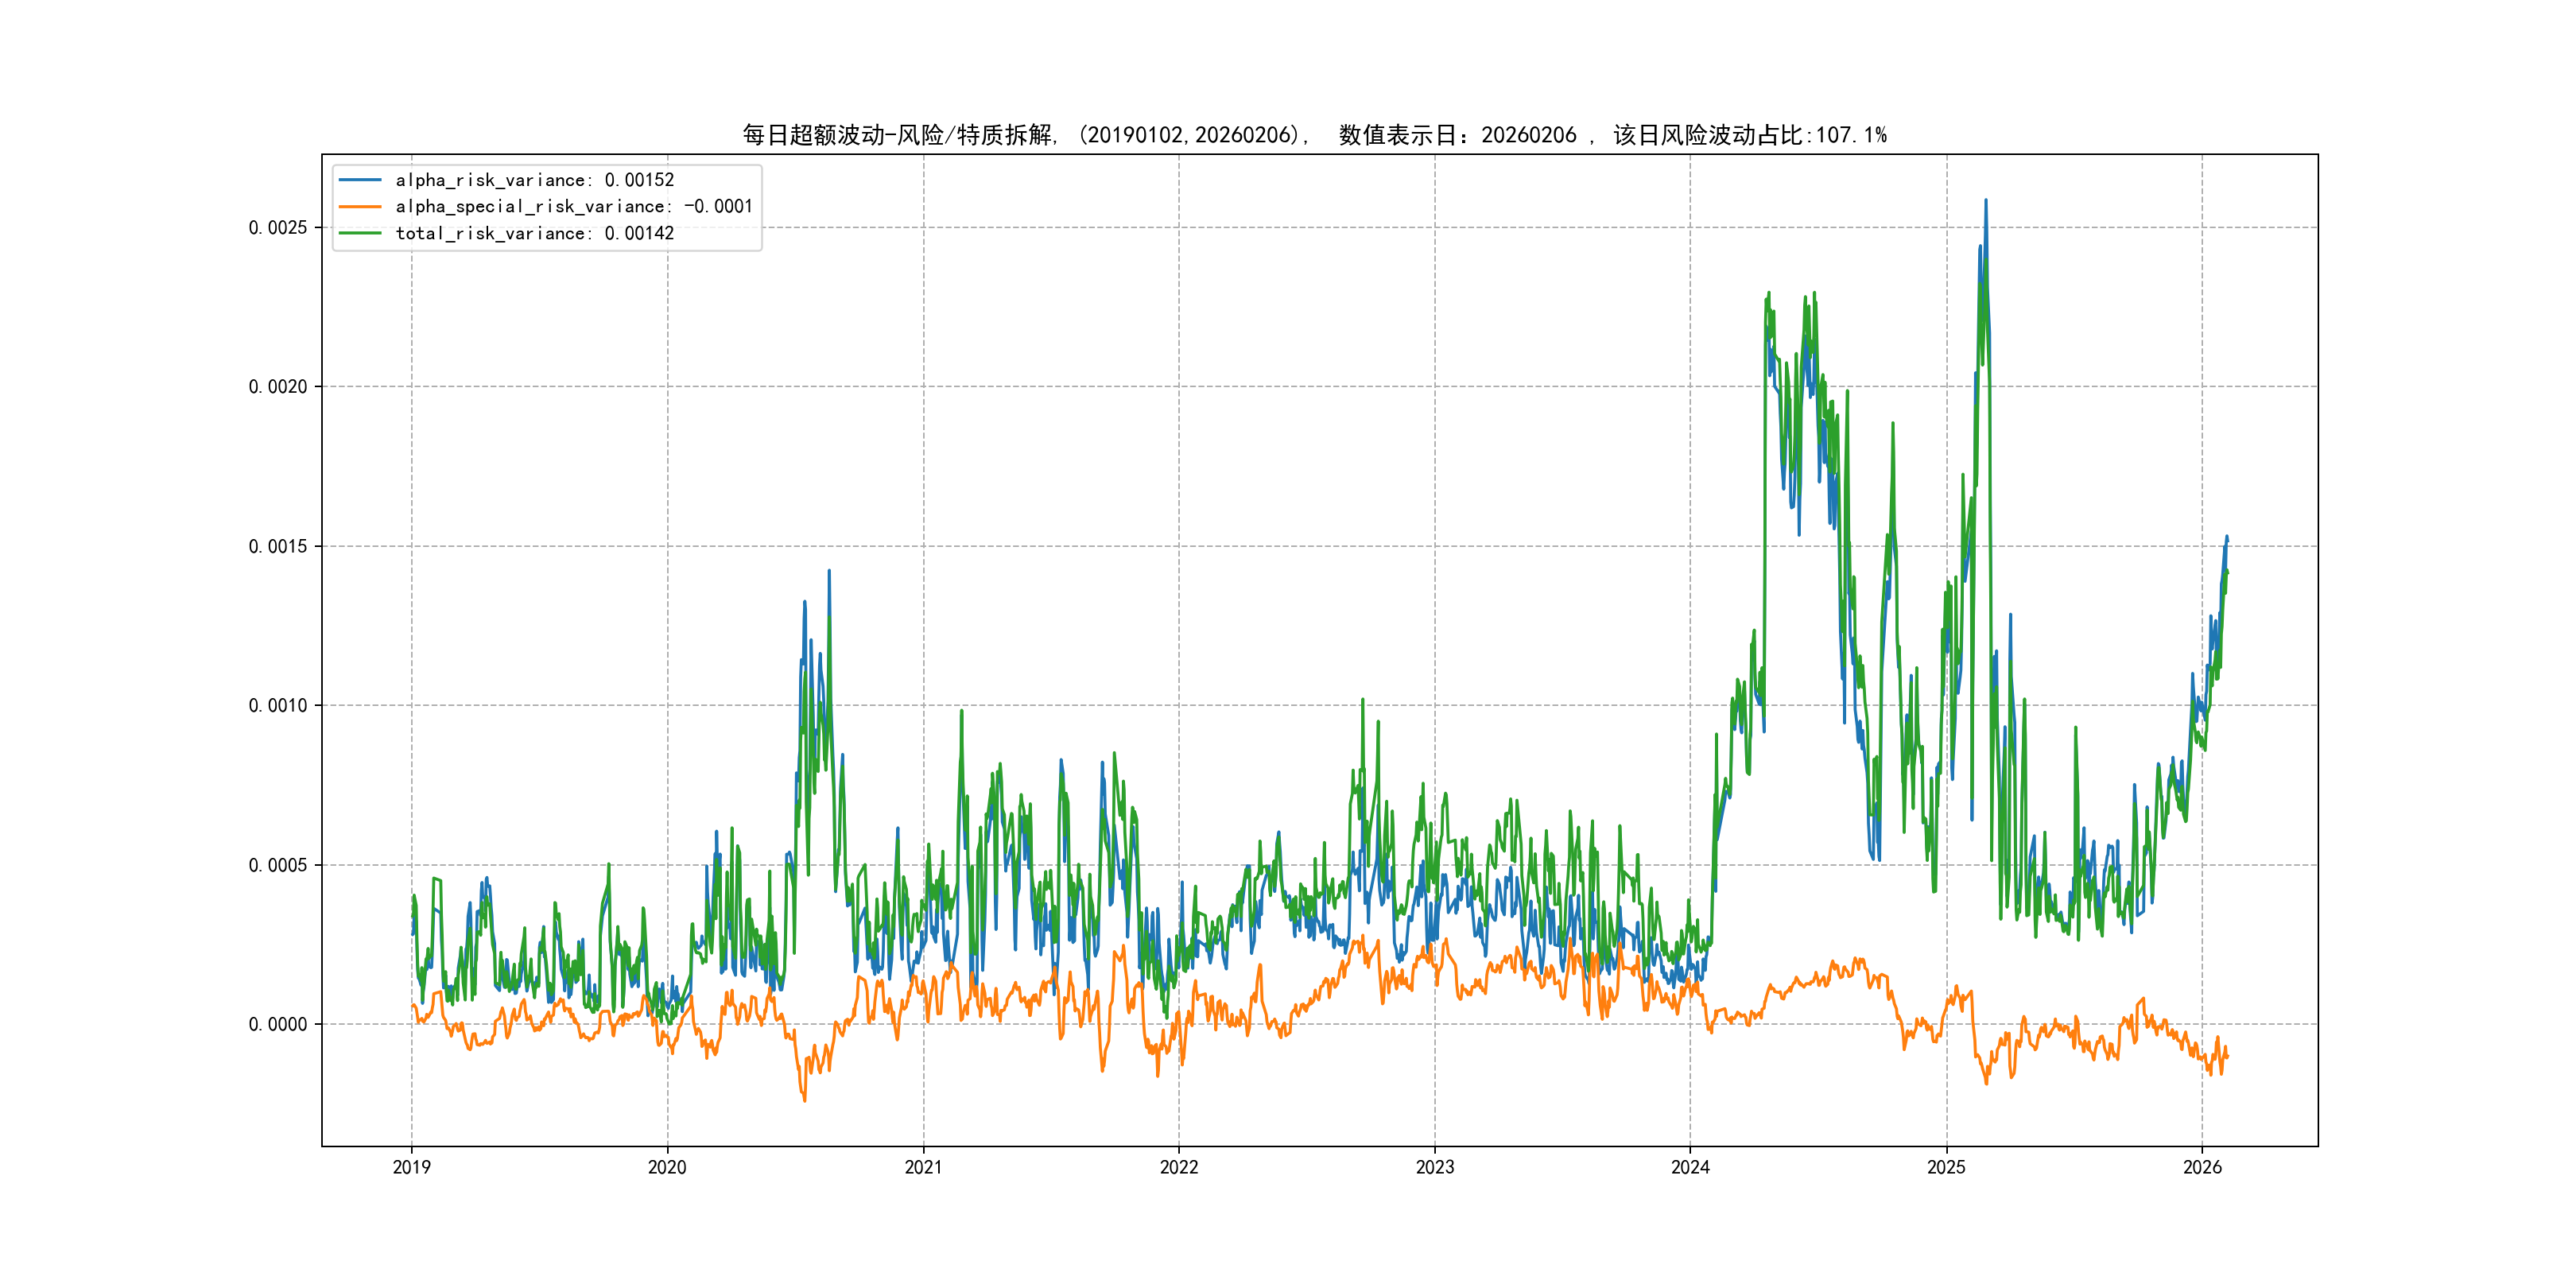Select the total_risk_variance: 0.00142 legend label
This screenshot has height=1288, width=2576.
click(534, 233)
